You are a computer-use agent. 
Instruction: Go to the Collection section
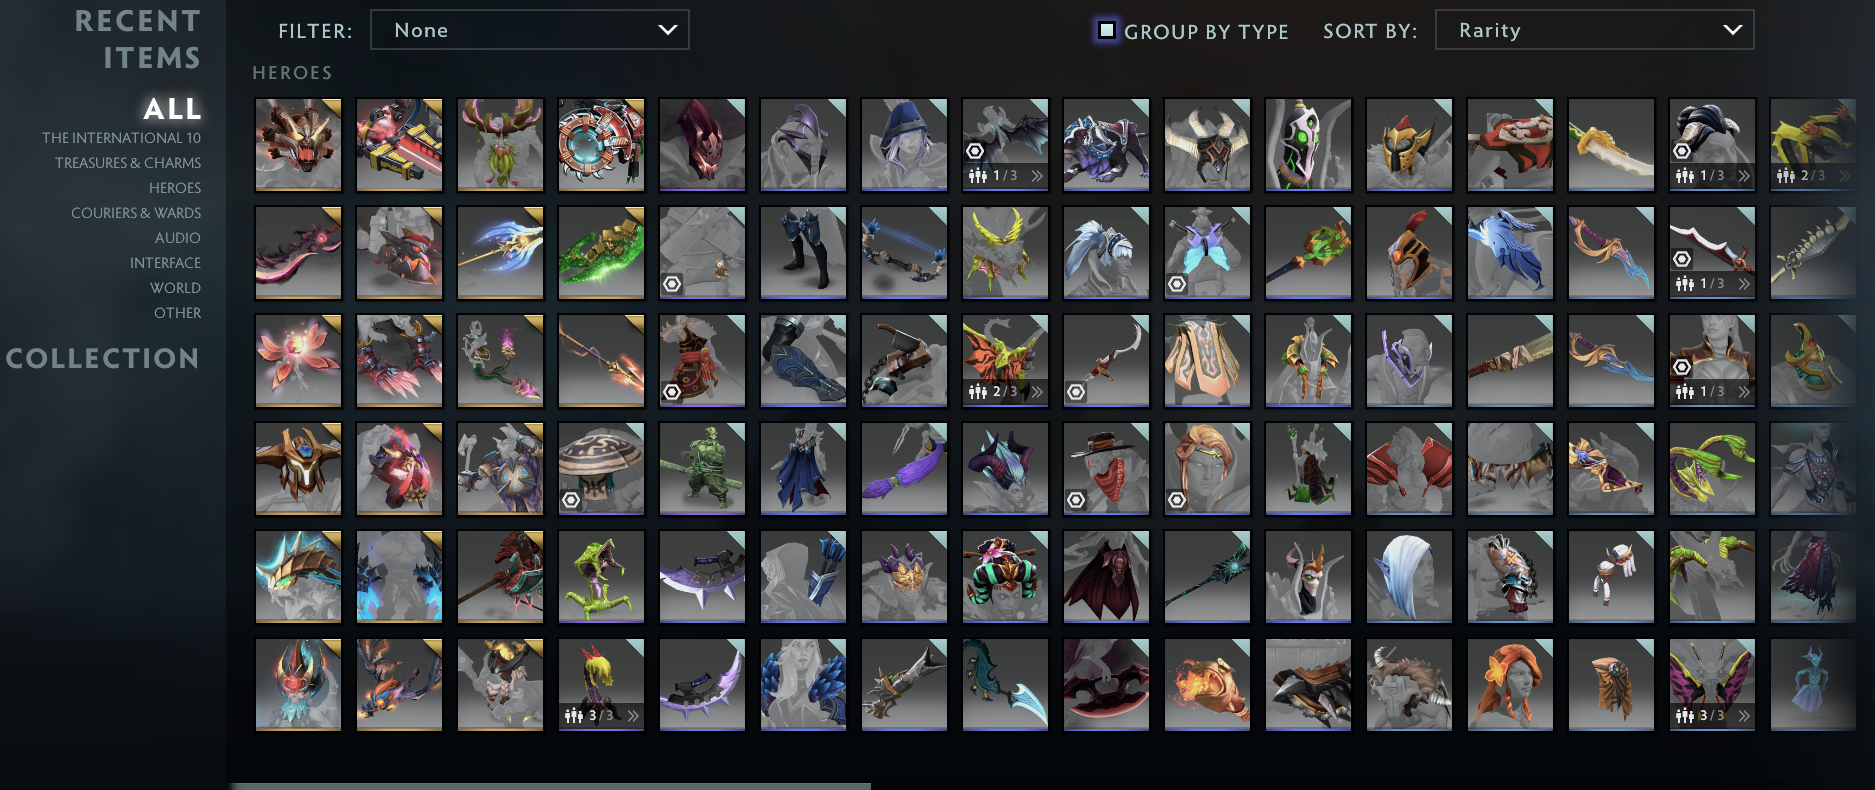[x=103, y=358]
